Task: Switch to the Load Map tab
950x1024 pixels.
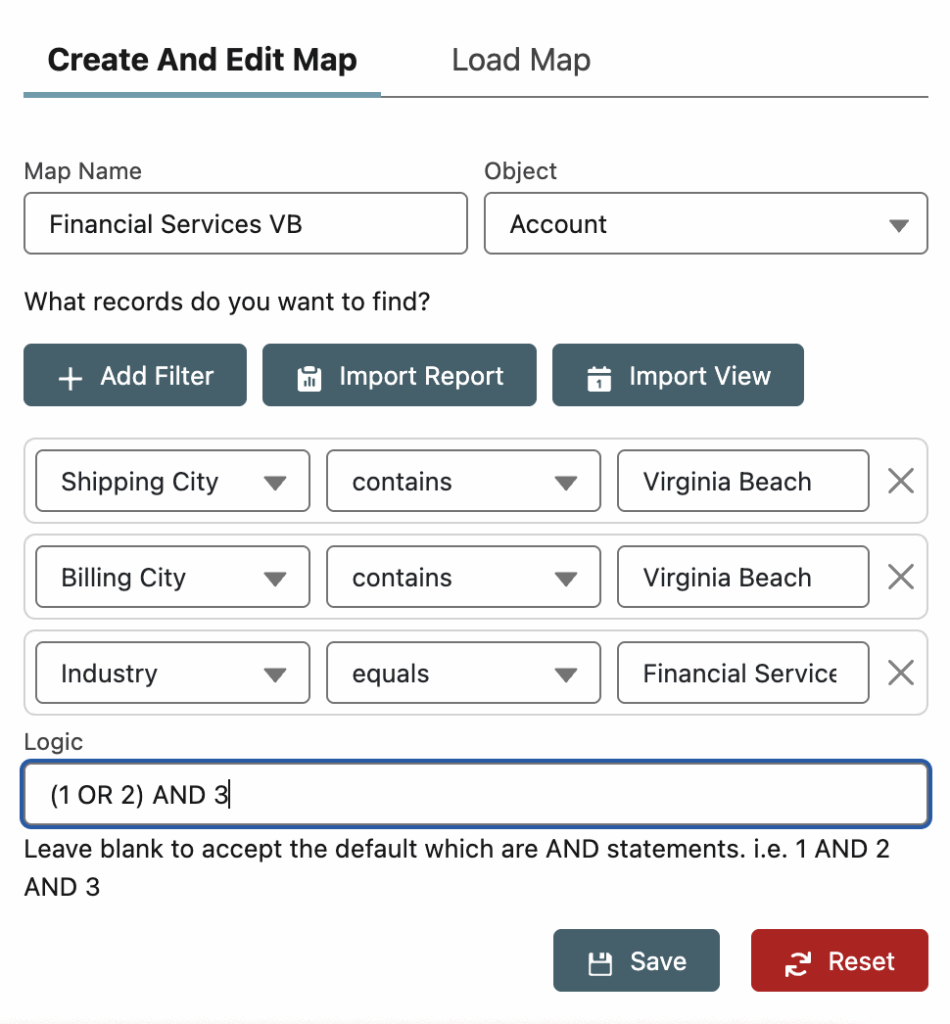Action: 521,60
